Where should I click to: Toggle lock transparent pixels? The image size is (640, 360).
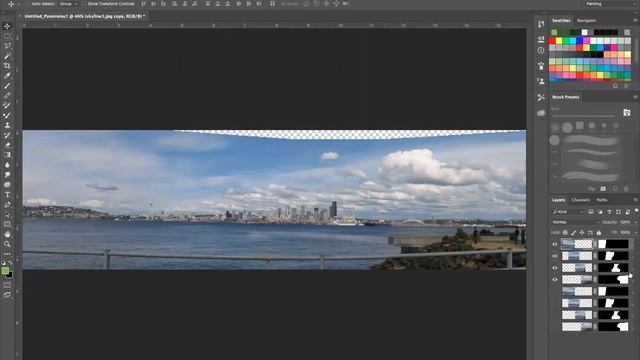[565, 233]
